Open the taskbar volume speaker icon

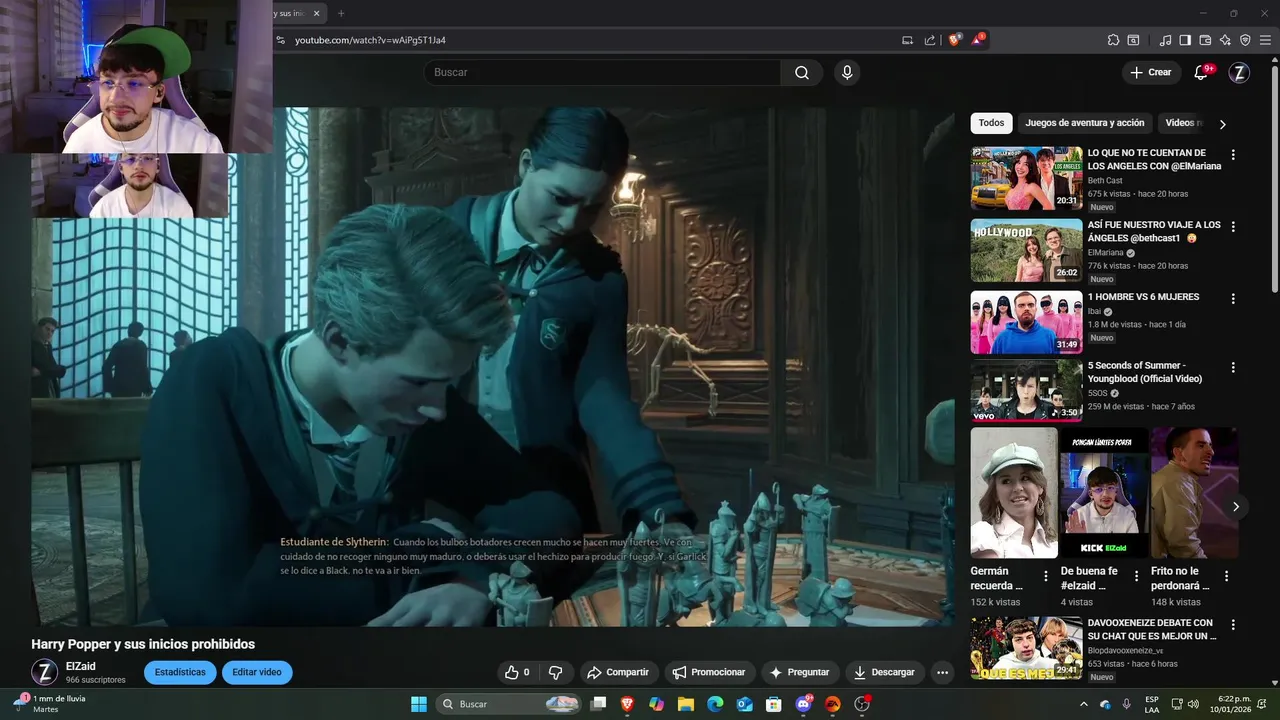pyautogui.click(x=1194, y=704)
